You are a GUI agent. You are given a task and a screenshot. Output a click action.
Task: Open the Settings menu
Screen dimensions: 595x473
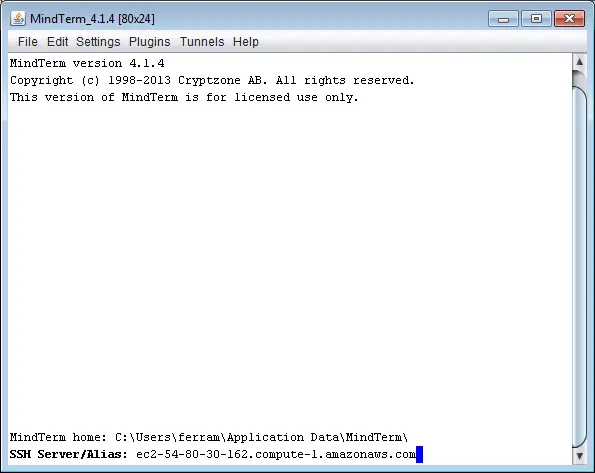[98, 42]
